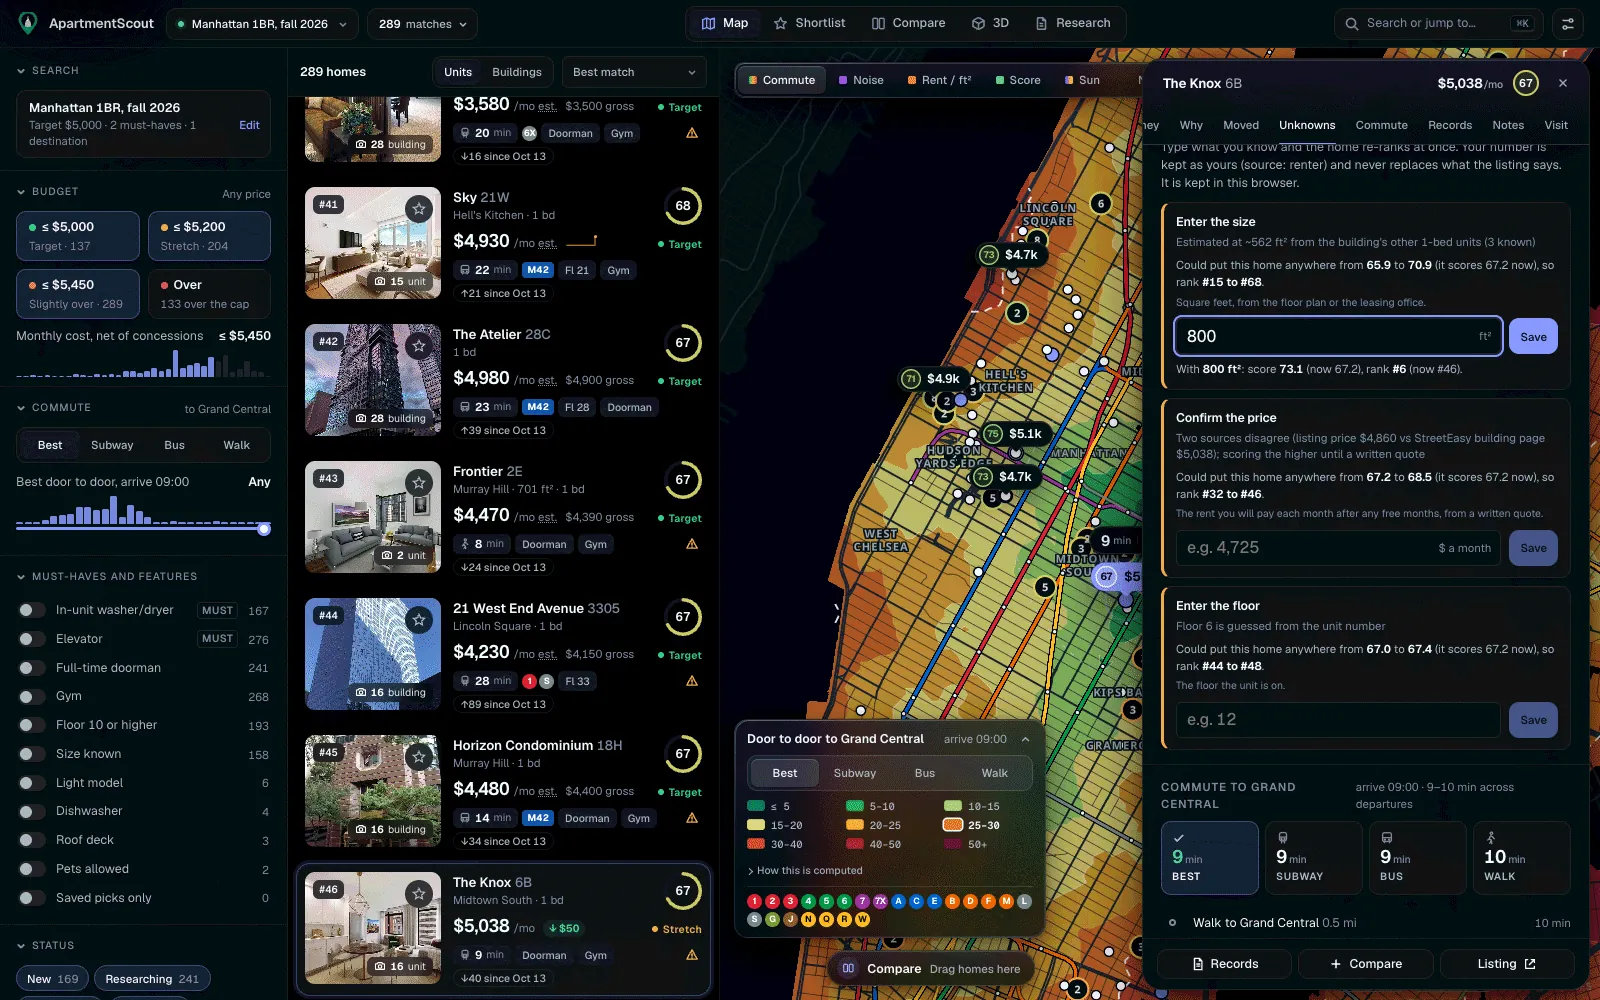This screenshot has height=1000, width=1600.
Task: Enable the Roof deck filter
Action: tap(32, 840)
